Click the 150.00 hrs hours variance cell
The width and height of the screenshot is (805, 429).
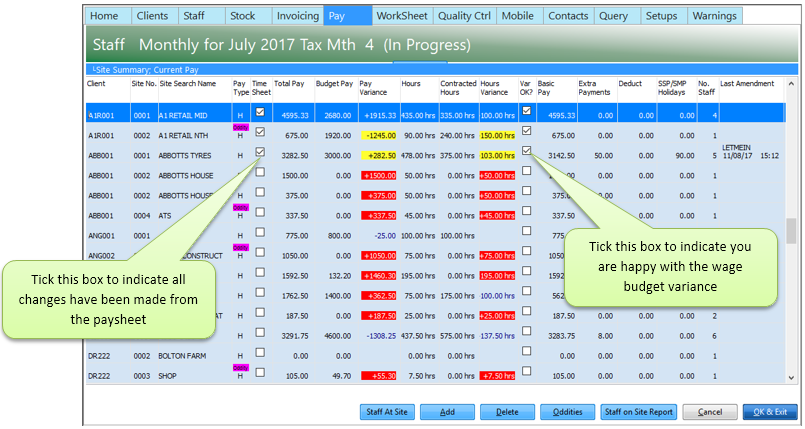[497, 136]
